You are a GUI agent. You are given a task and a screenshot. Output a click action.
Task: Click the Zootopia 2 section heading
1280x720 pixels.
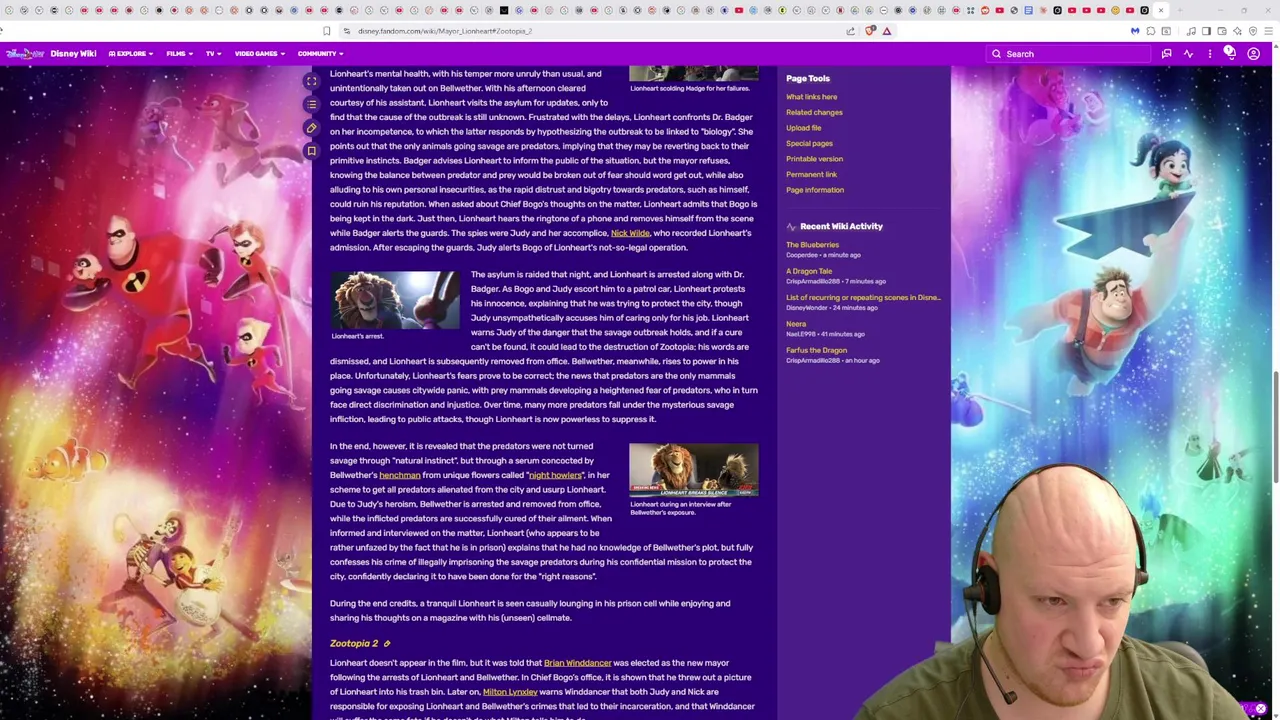tap(354, 644)
